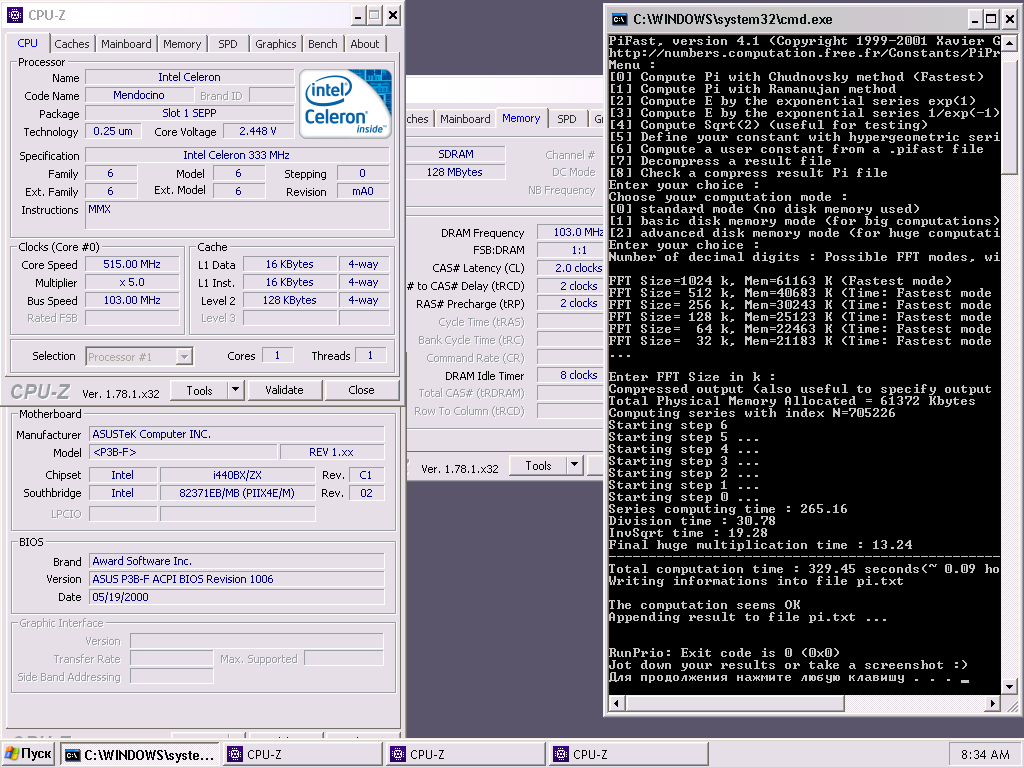Click the i440BX/ZX chipset field

[237, 475]
